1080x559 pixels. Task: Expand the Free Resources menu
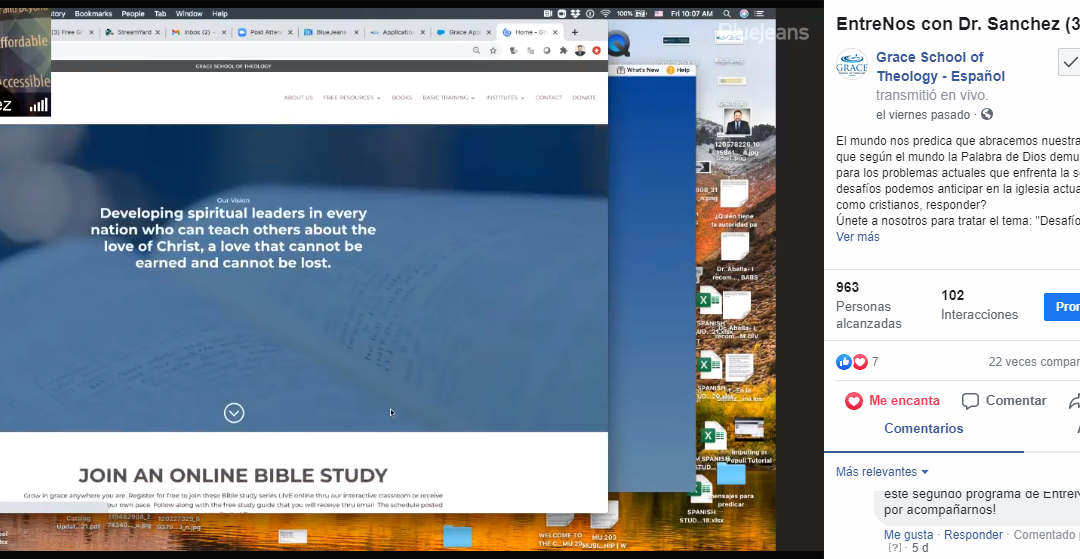pyautogui.click(x=351, y=98)
